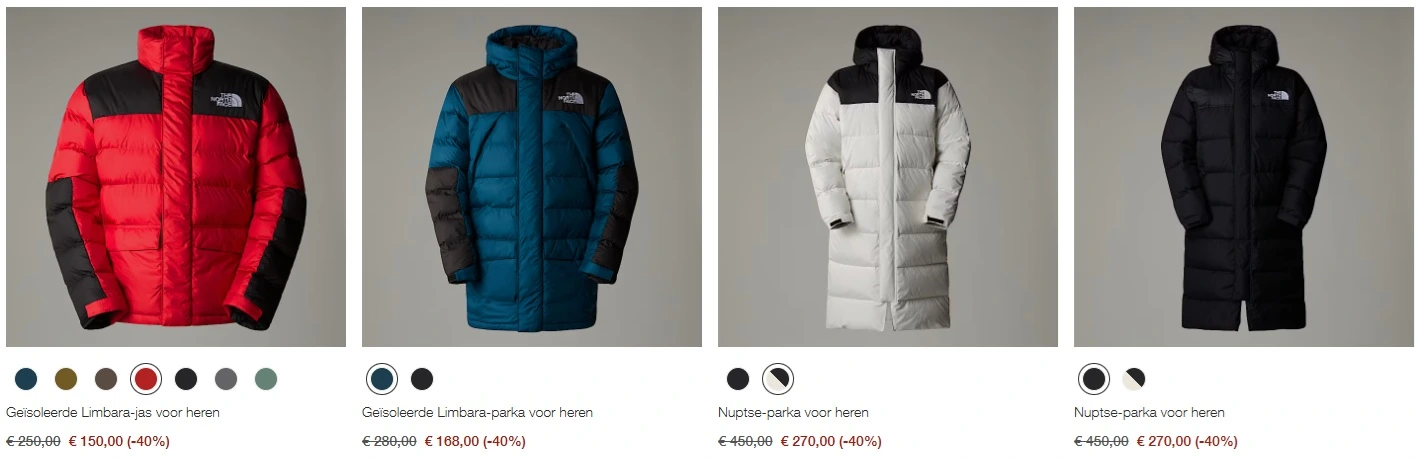This screenshot has height=458, width=1418.
Task: Choose black swatch for Limbara-jas
Action: pos(186,379)
